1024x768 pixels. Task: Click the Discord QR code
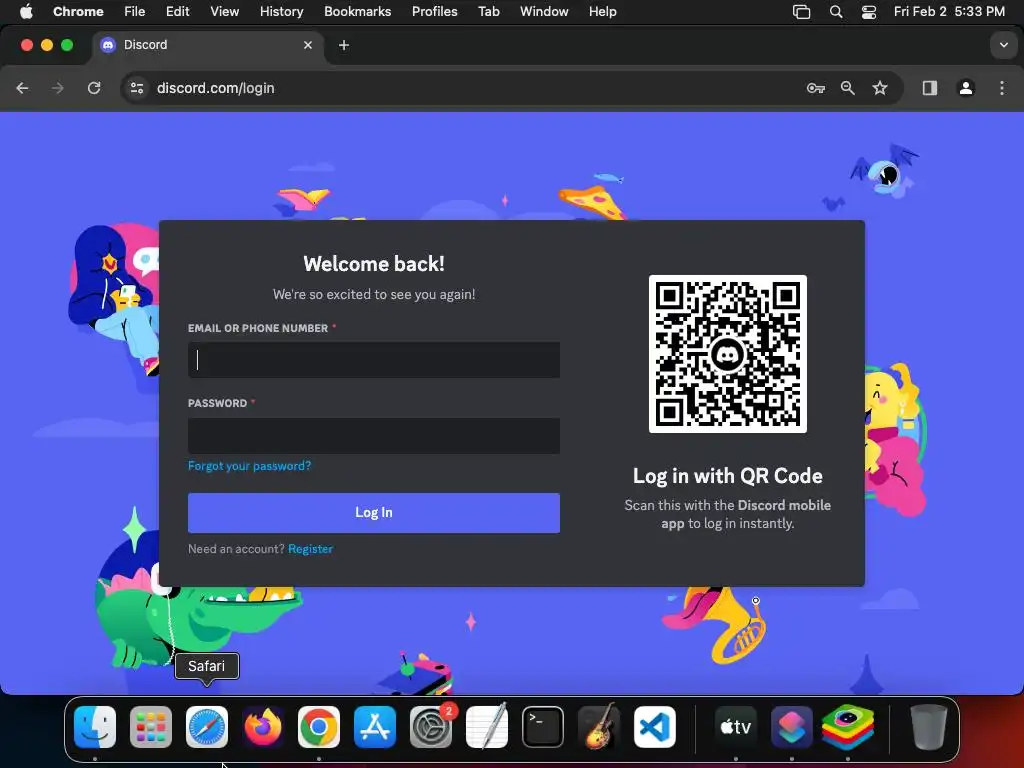coord(728,354)
